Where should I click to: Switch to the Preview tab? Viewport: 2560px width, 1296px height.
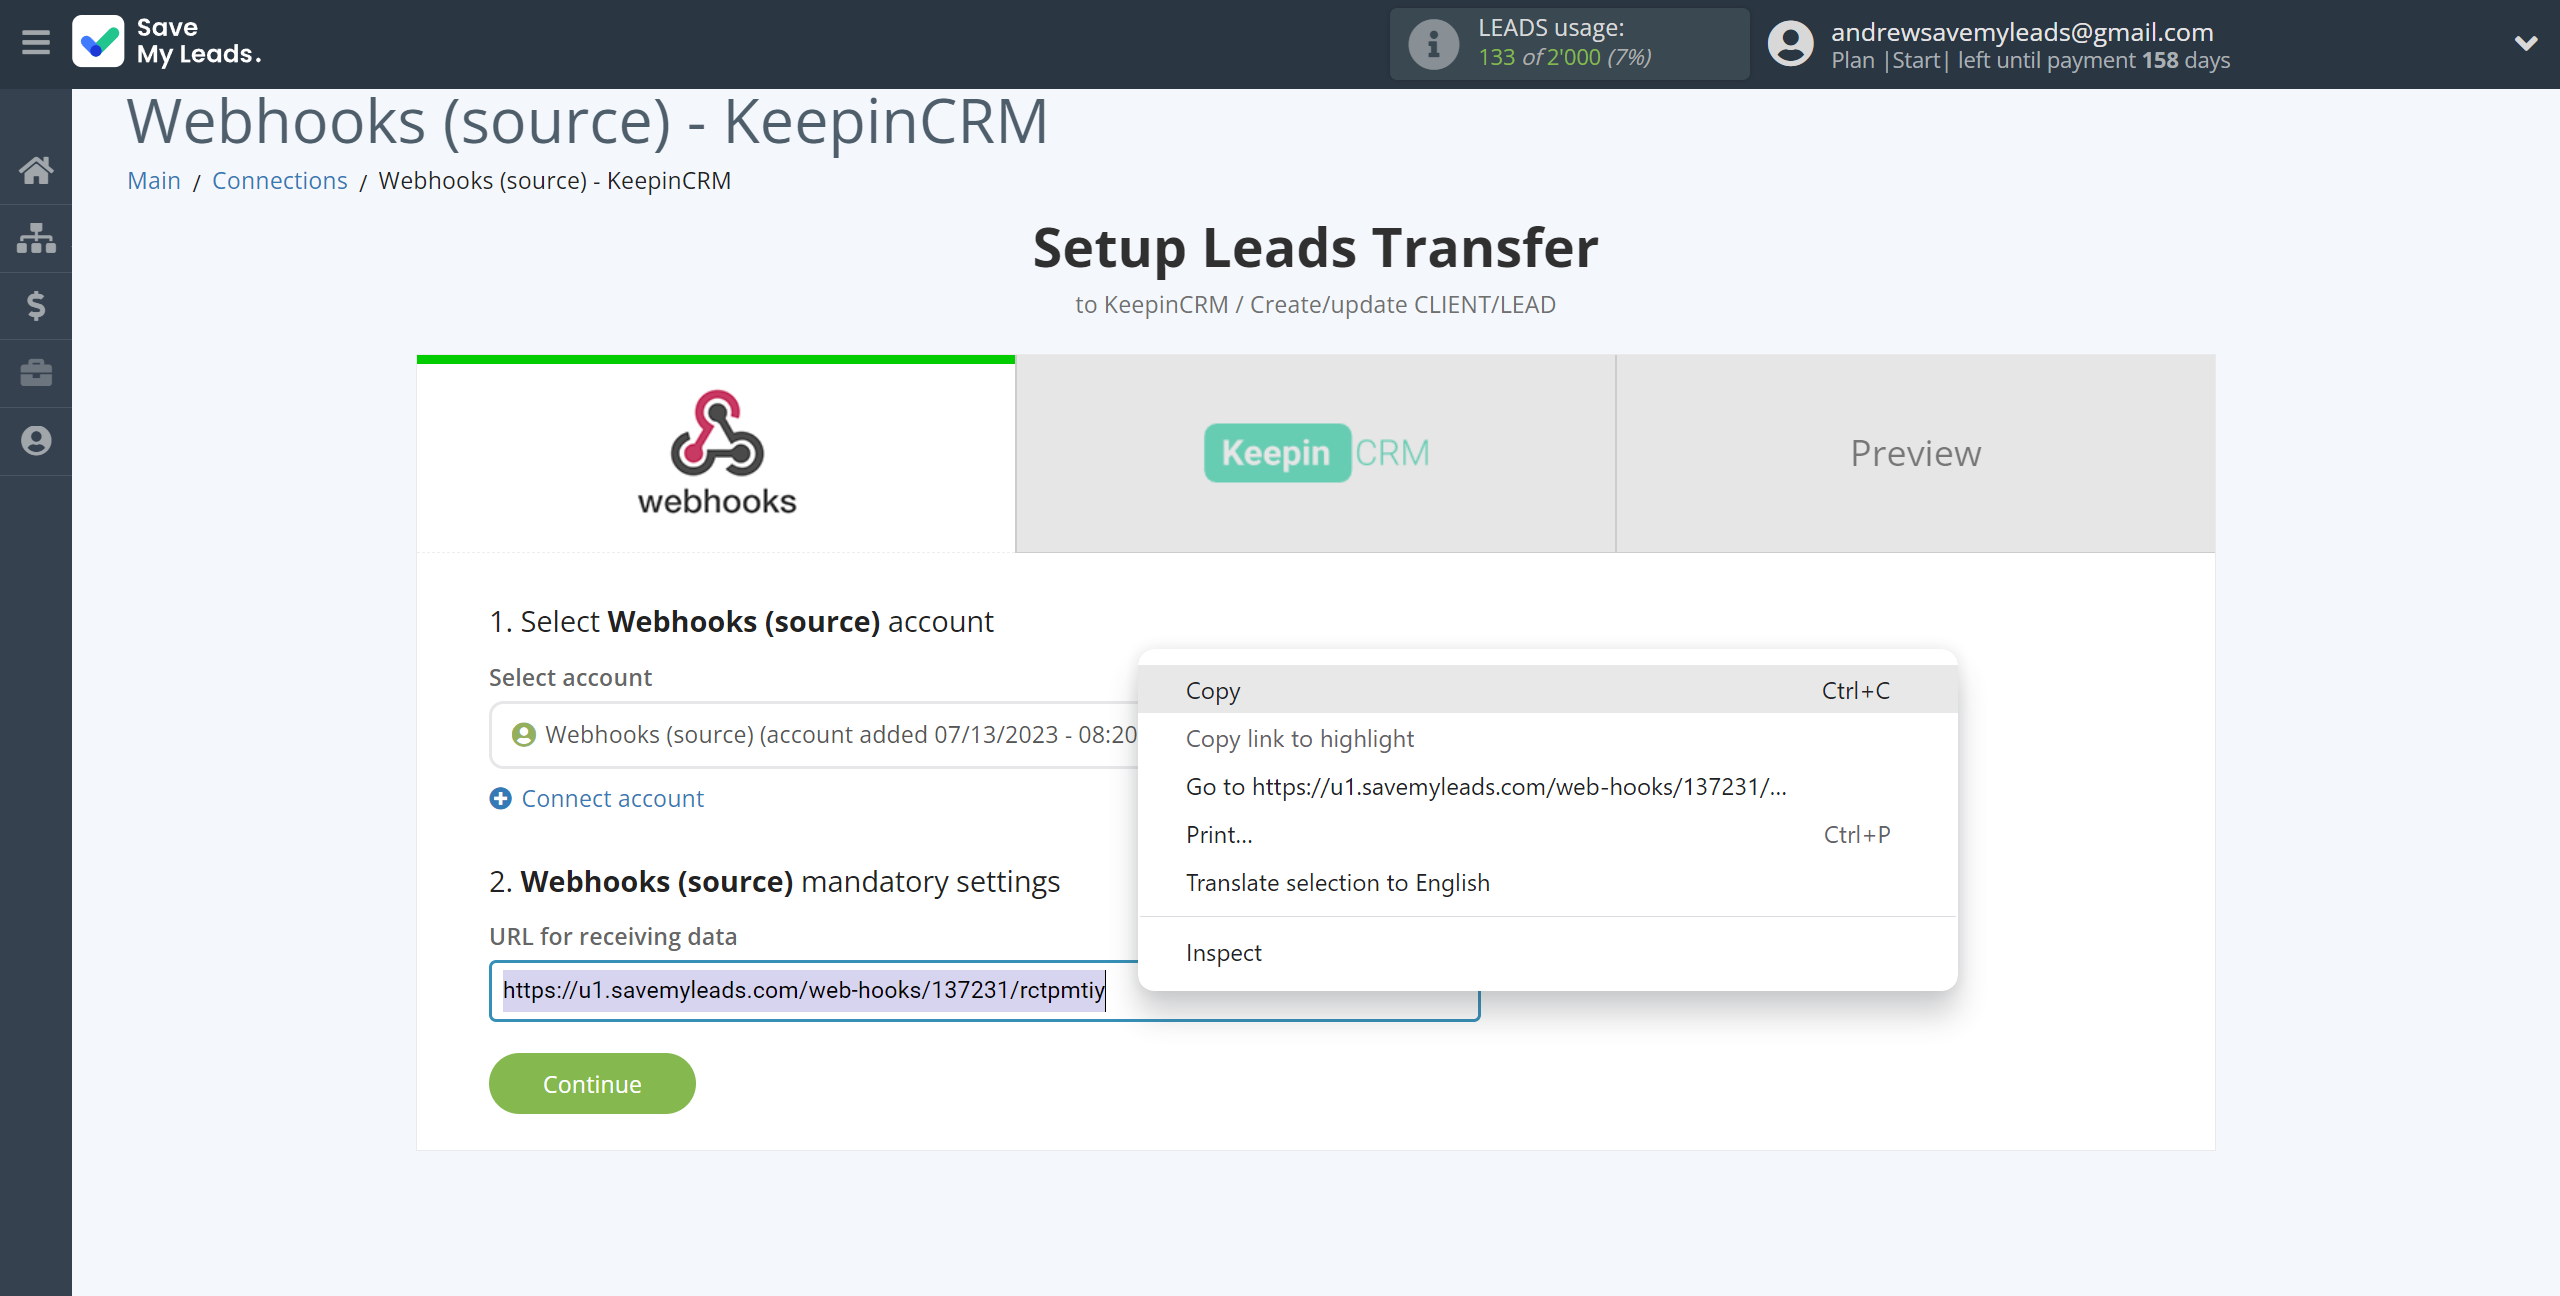(1915, 451)
